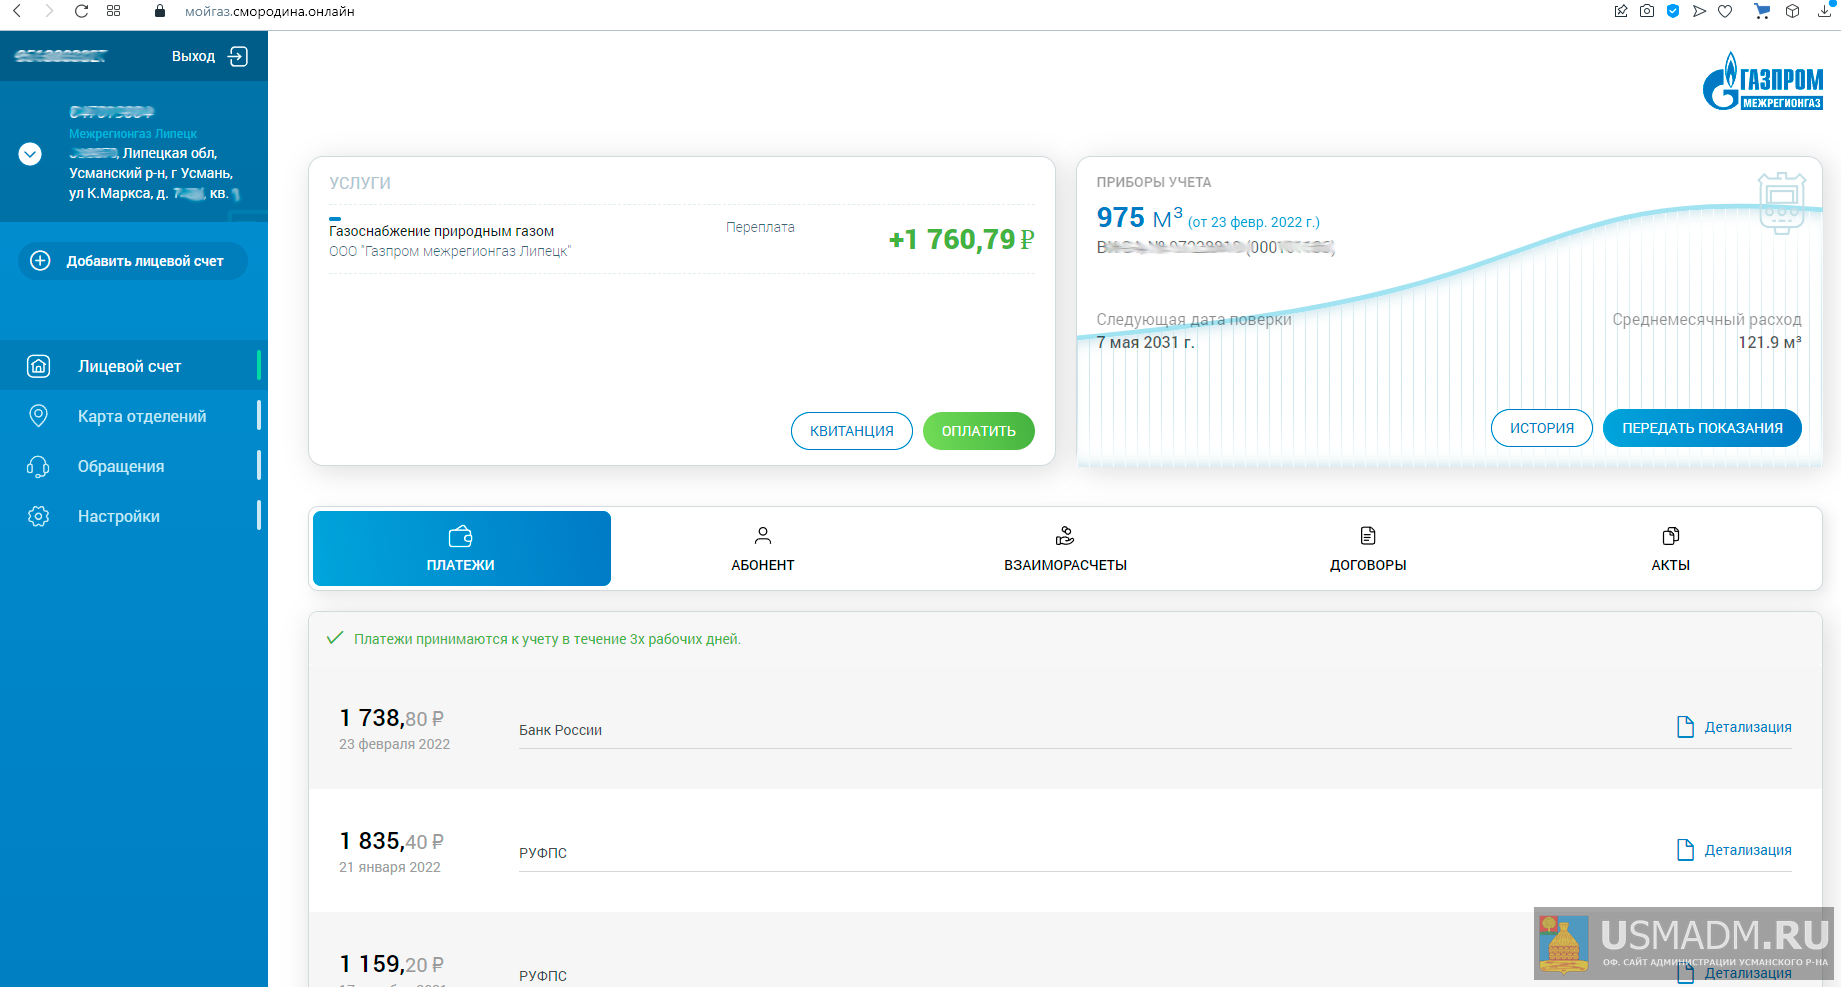
Task: Take a snapshot with the camera icon
Action: [1647, 11]
